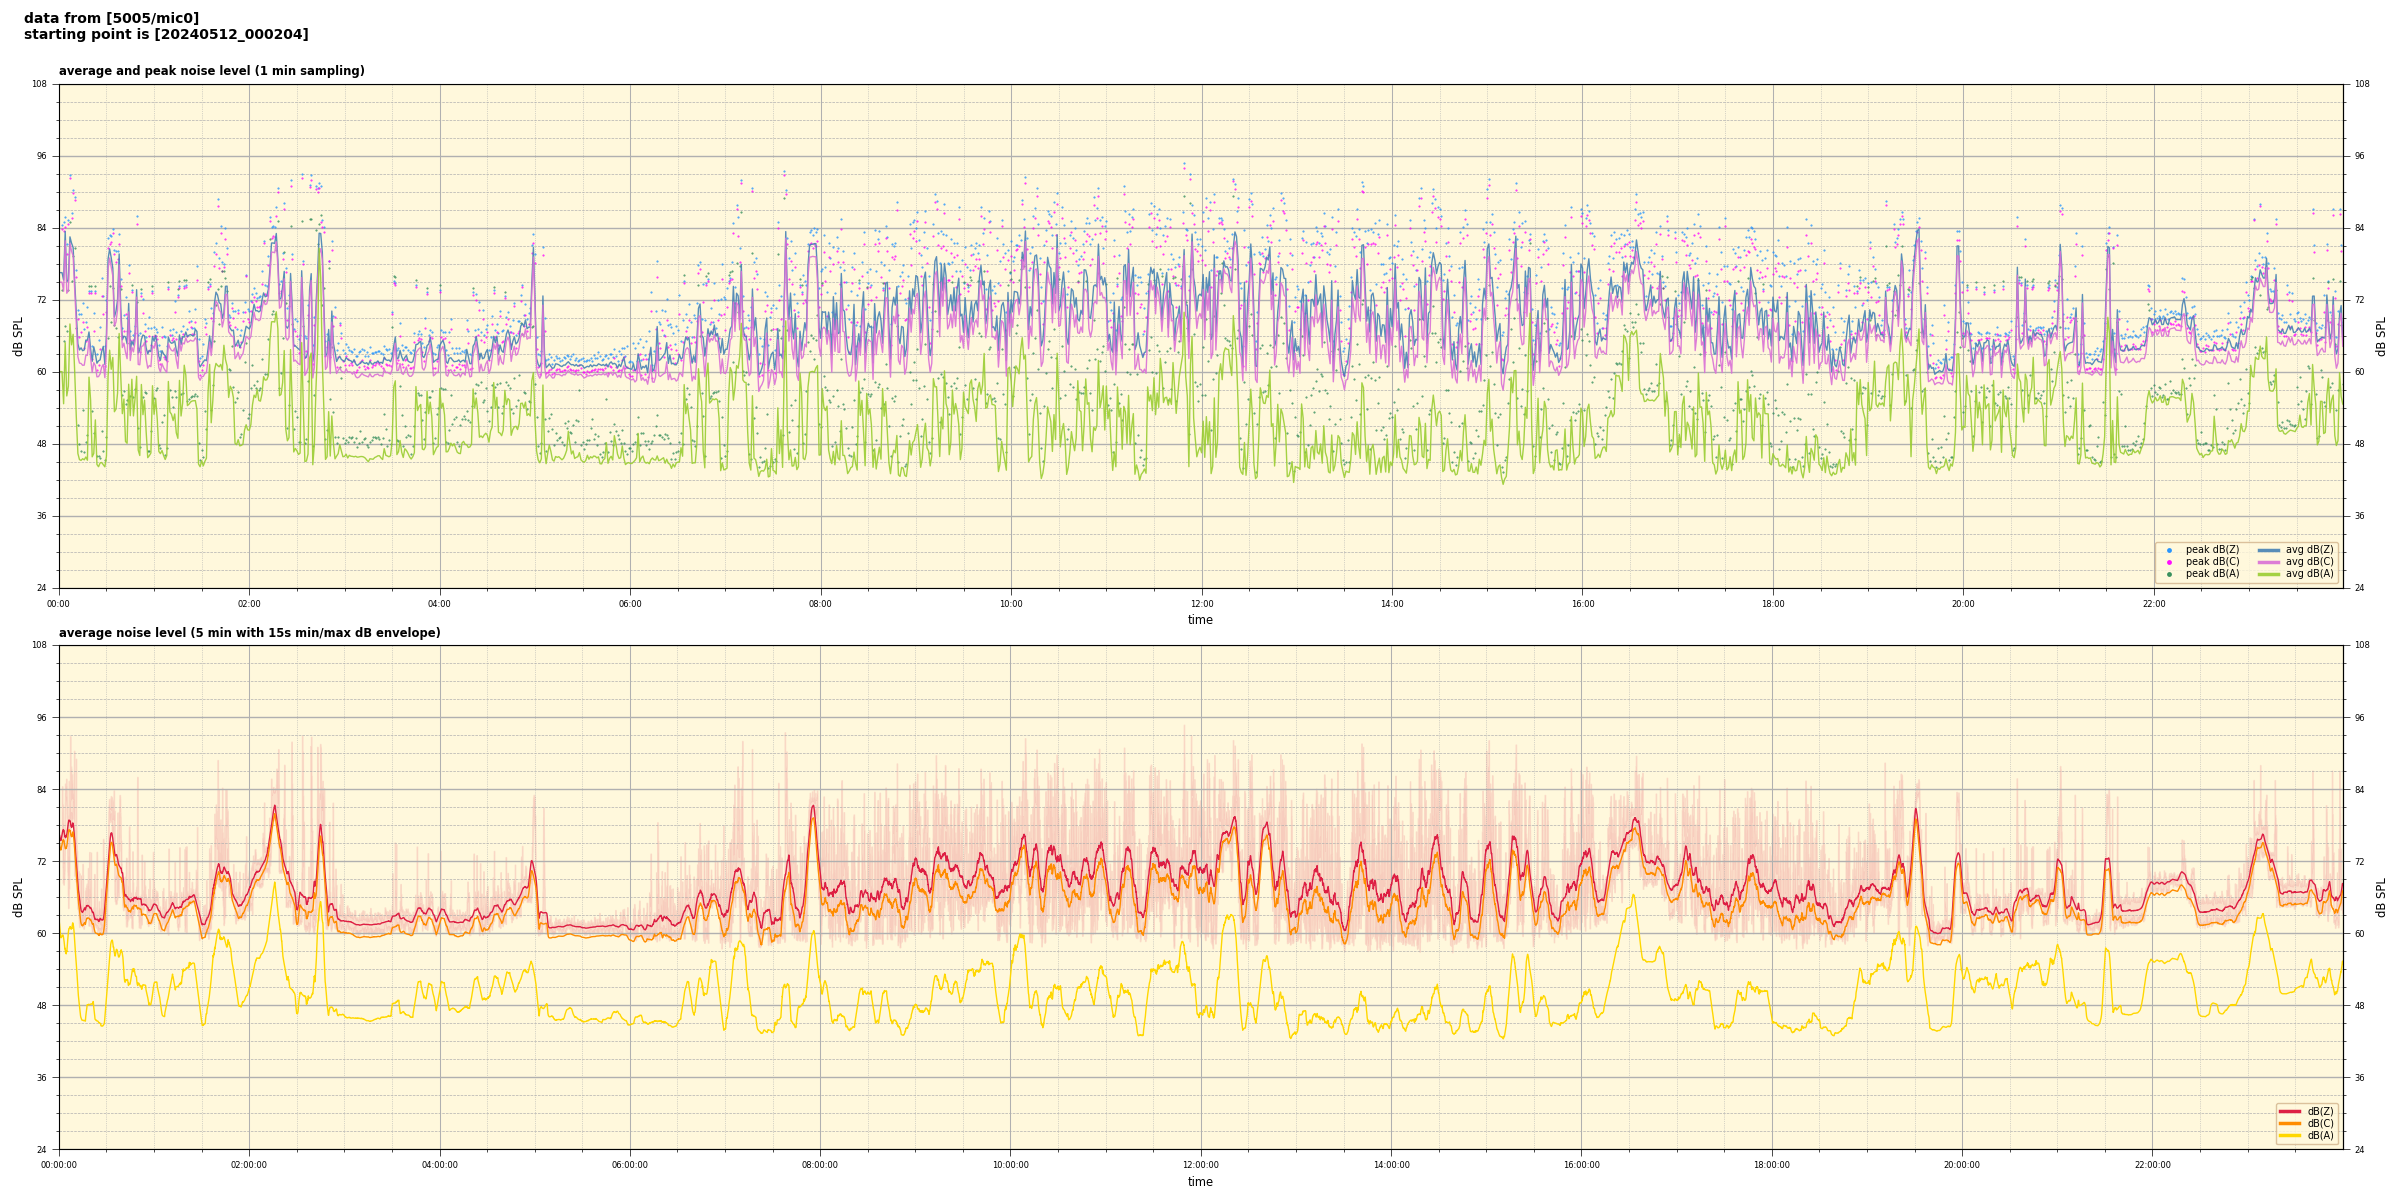Click the 'data from [5005/mic0]' header text

coord(111,18)
